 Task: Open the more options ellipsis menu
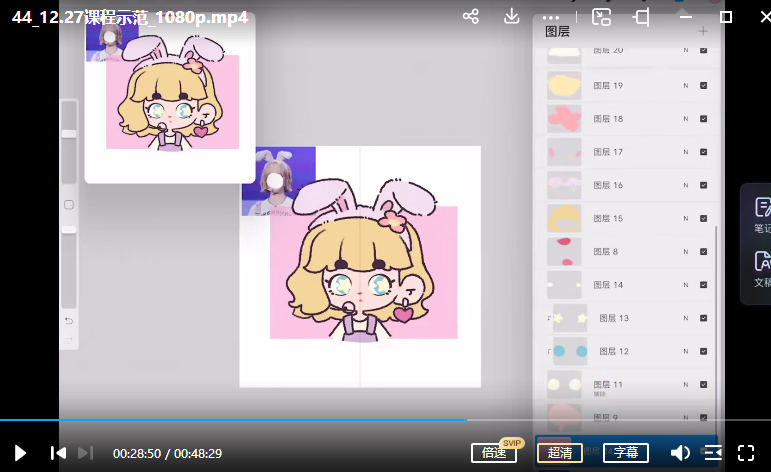(551, 17)
